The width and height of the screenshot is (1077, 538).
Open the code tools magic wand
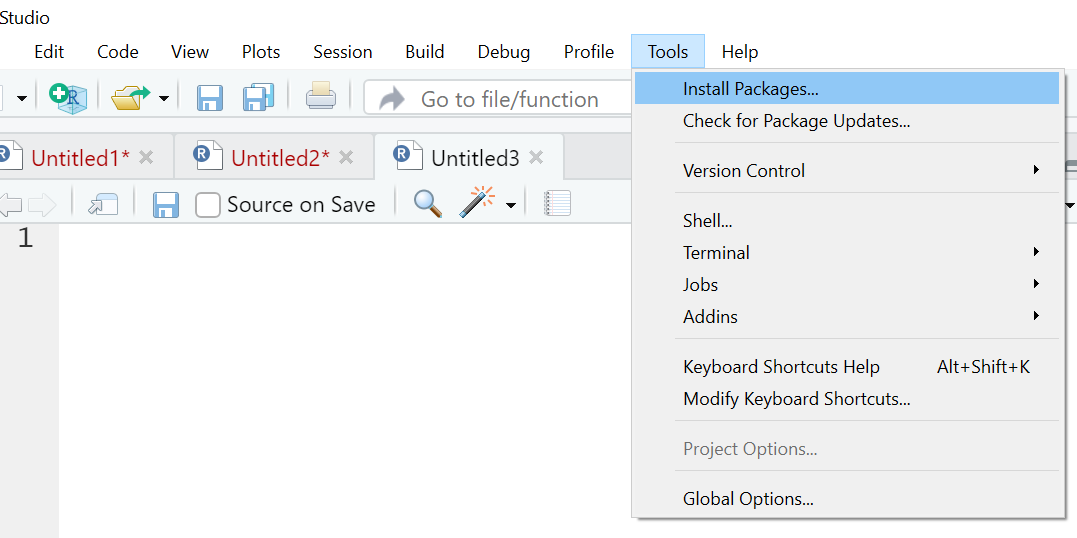[x=476, y=204]
